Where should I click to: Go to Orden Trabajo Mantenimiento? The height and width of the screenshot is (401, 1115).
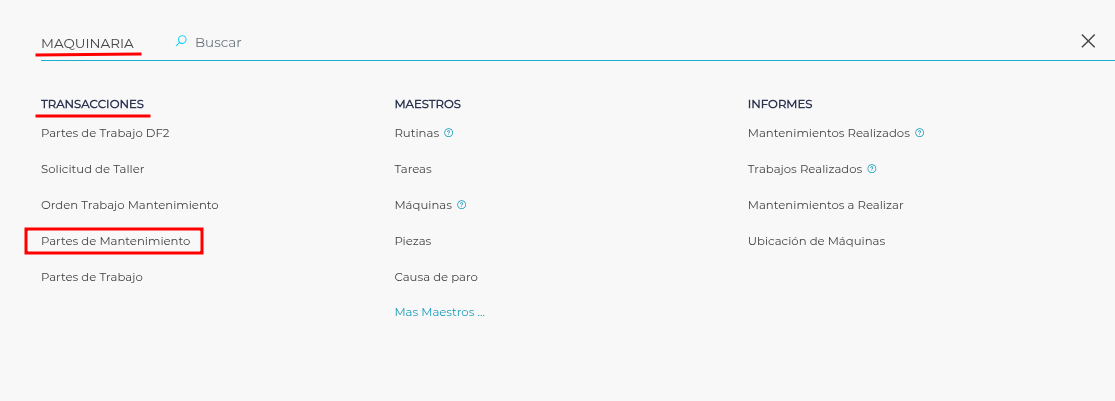click(x=129, y=205)
